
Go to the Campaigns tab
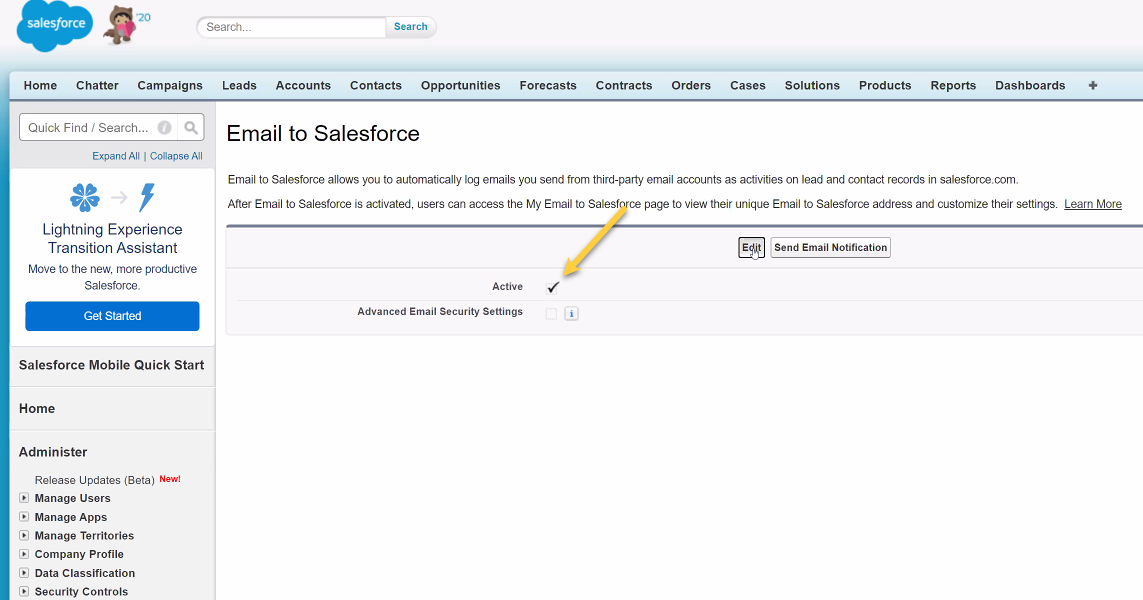[x=170, y=85]
